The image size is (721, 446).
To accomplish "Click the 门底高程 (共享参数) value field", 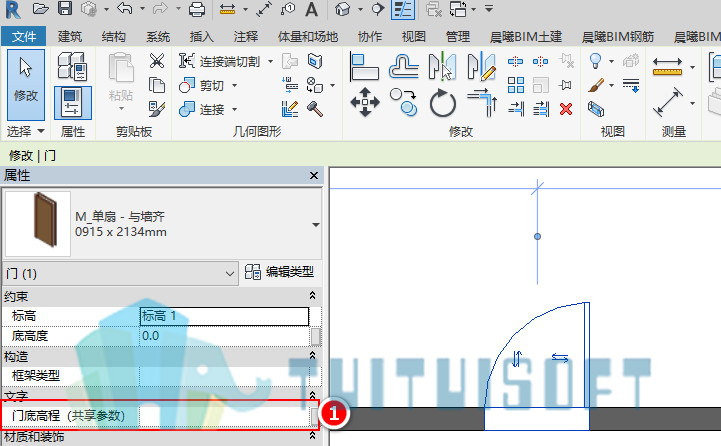I will tap(224, 416).
